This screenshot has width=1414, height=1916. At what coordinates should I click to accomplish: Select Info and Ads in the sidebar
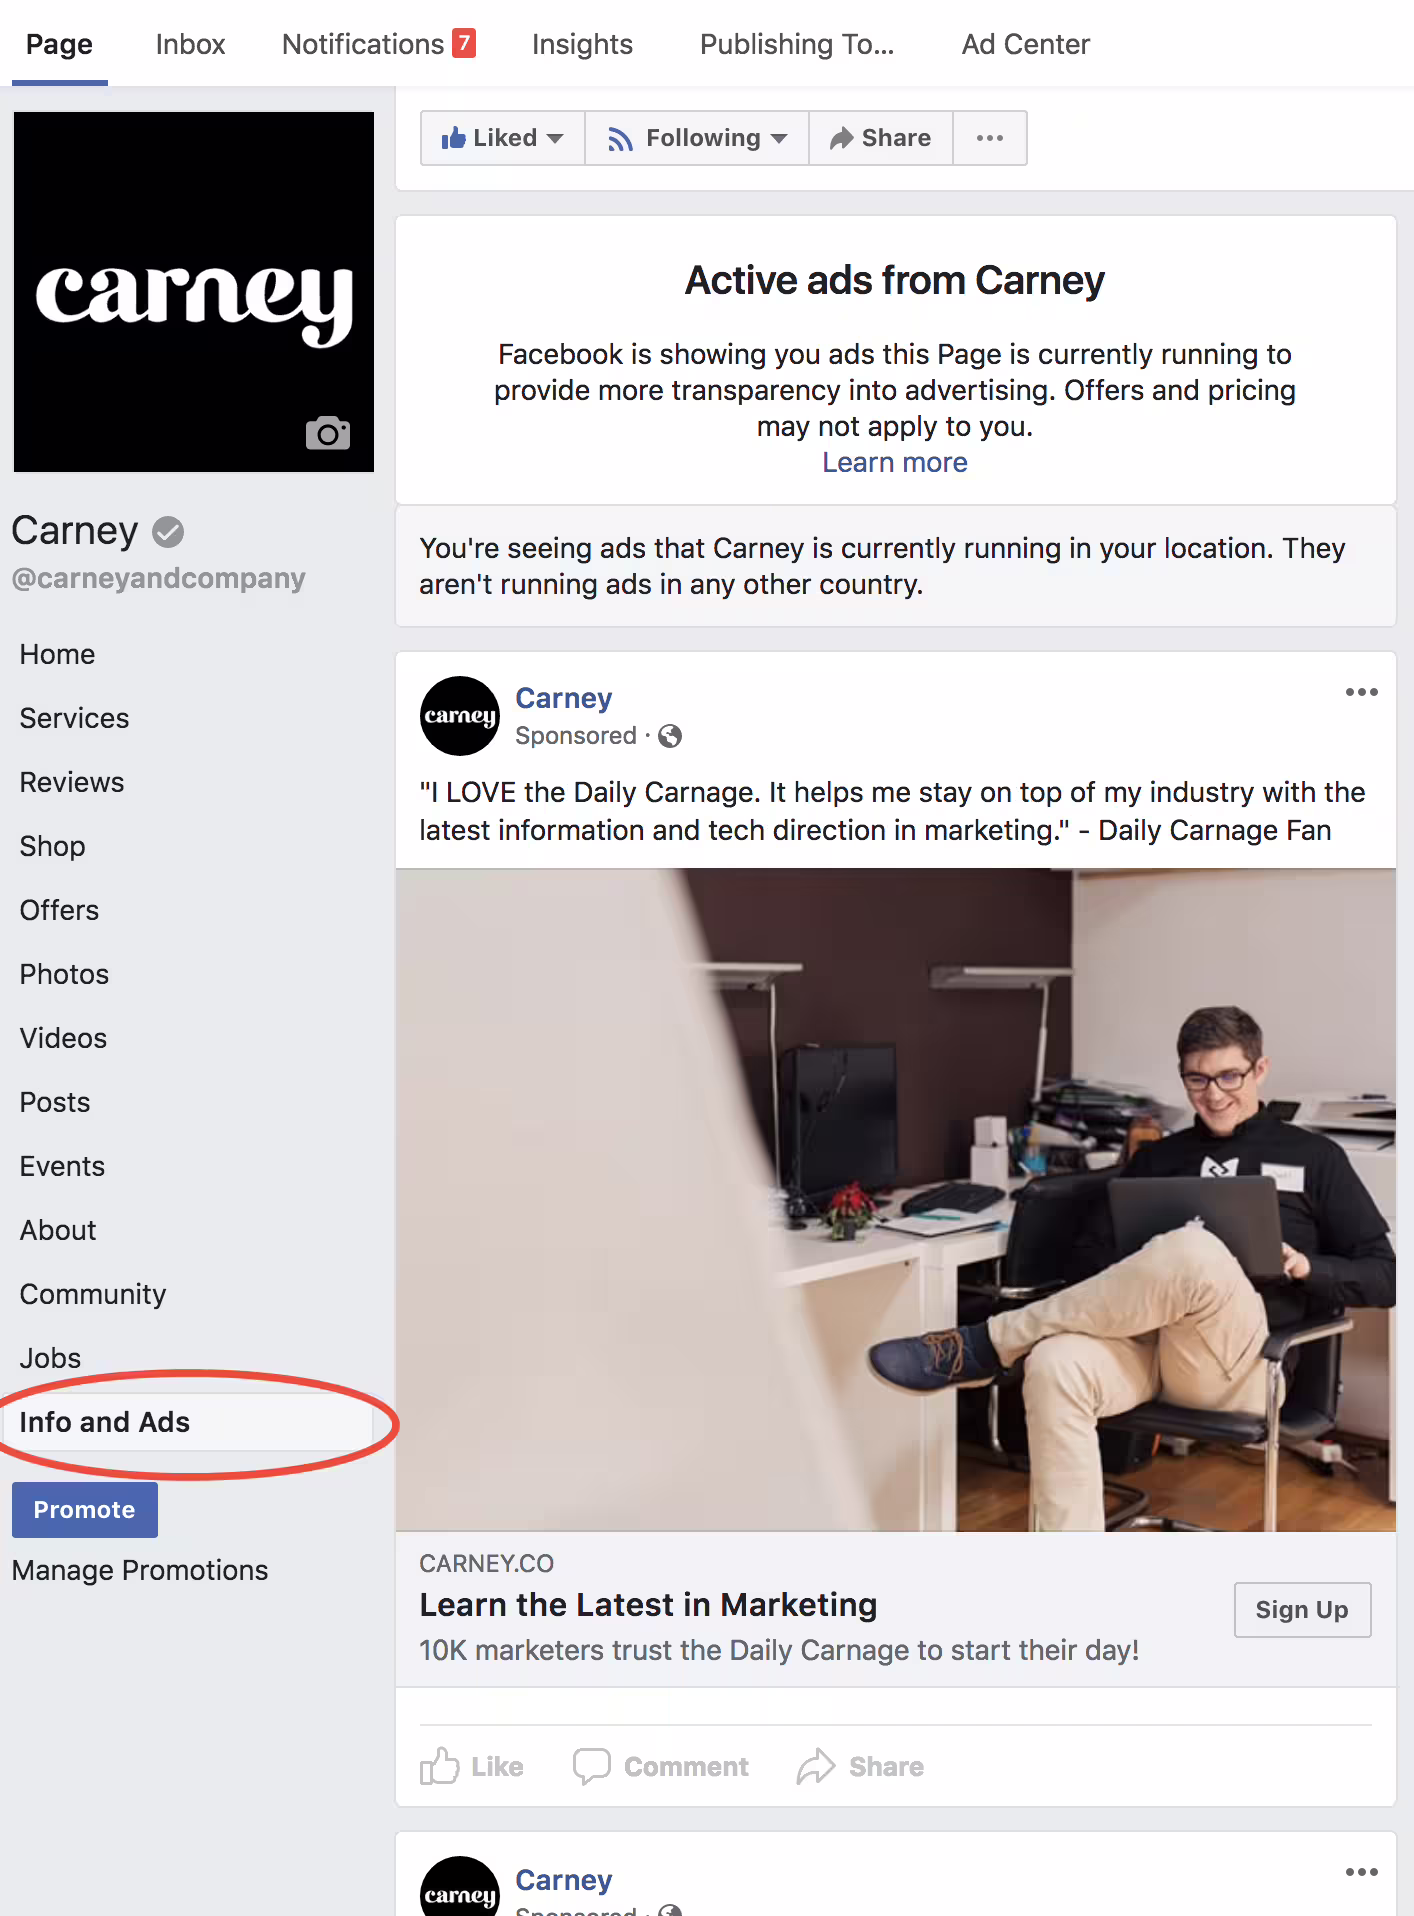pyautogui.click(x=188, y=1422)
